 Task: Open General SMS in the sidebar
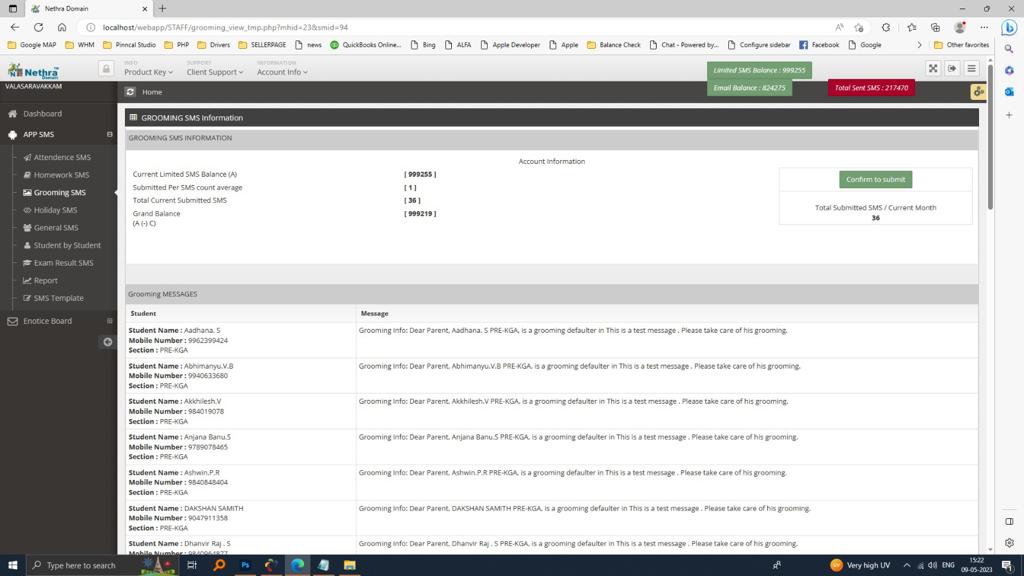pos(51,228)
